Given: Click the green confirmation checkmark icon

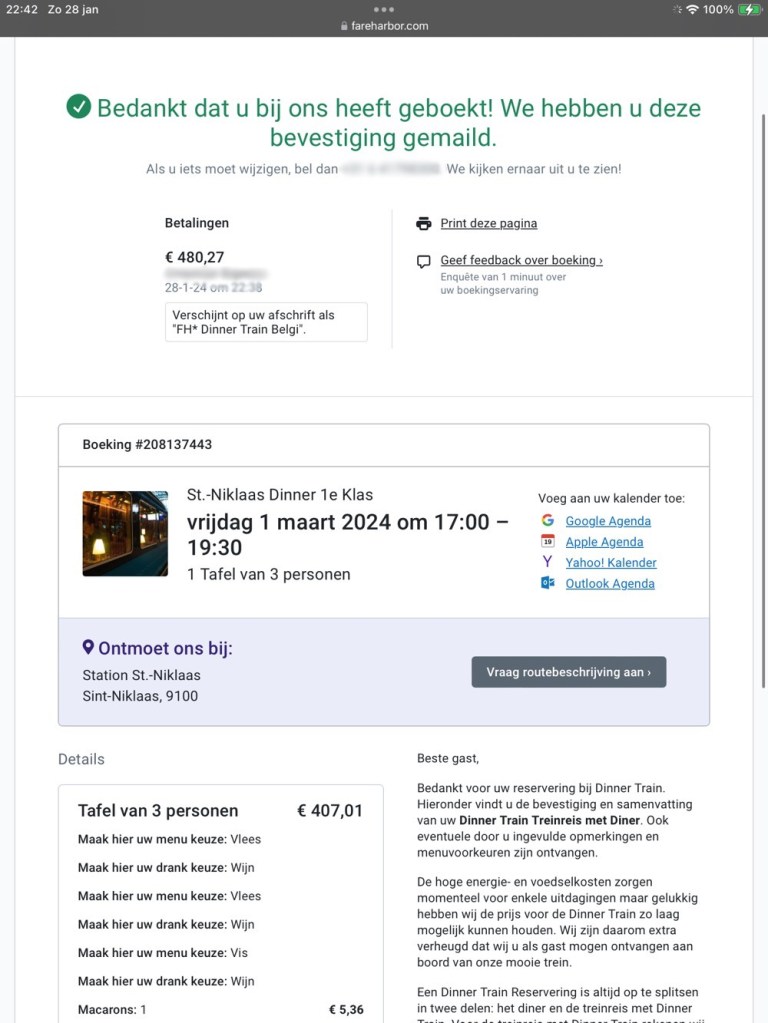Looking at the screenshot, I should (x=78, y=107).
